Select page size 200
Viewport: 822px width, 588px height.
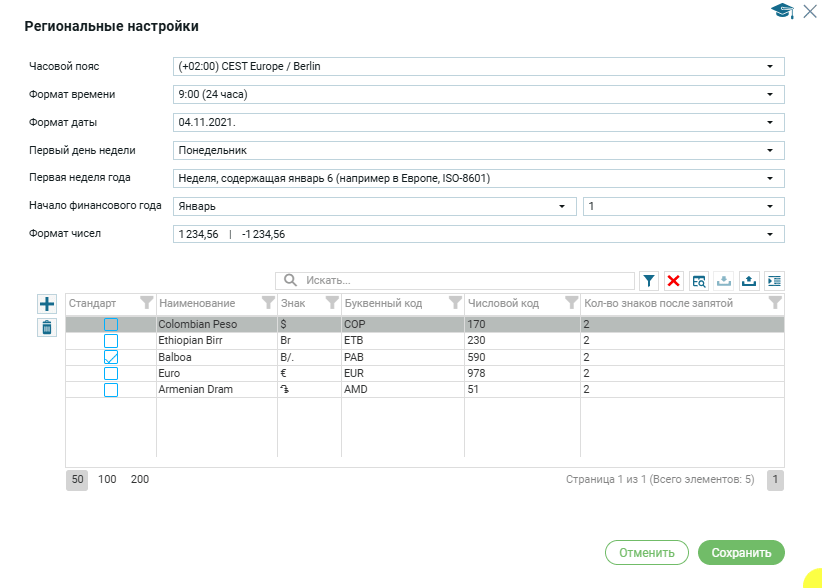pyautogui.click(x=140, y=480)
